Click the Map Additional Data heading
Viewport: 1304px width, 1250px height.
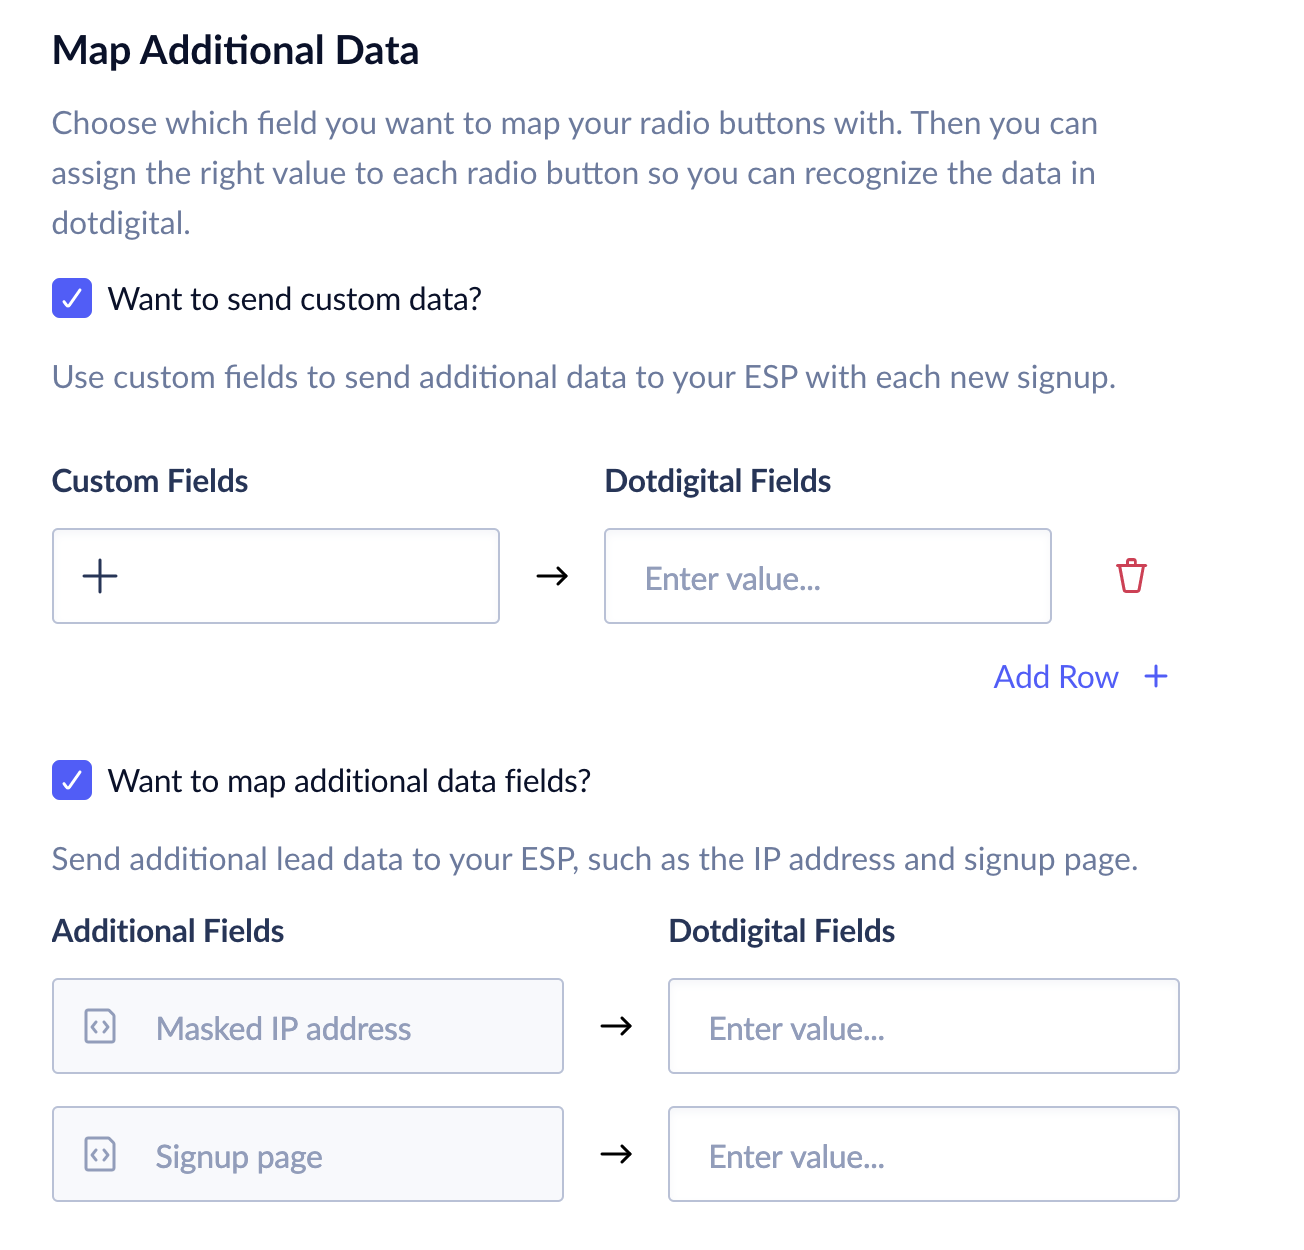point(235,51)
